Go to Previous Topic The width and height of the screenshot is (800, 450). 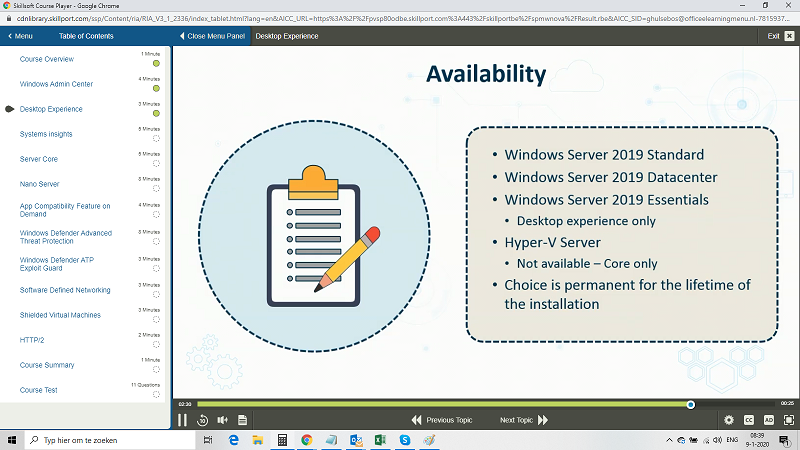pyautogui.click(x=442, y=420)
